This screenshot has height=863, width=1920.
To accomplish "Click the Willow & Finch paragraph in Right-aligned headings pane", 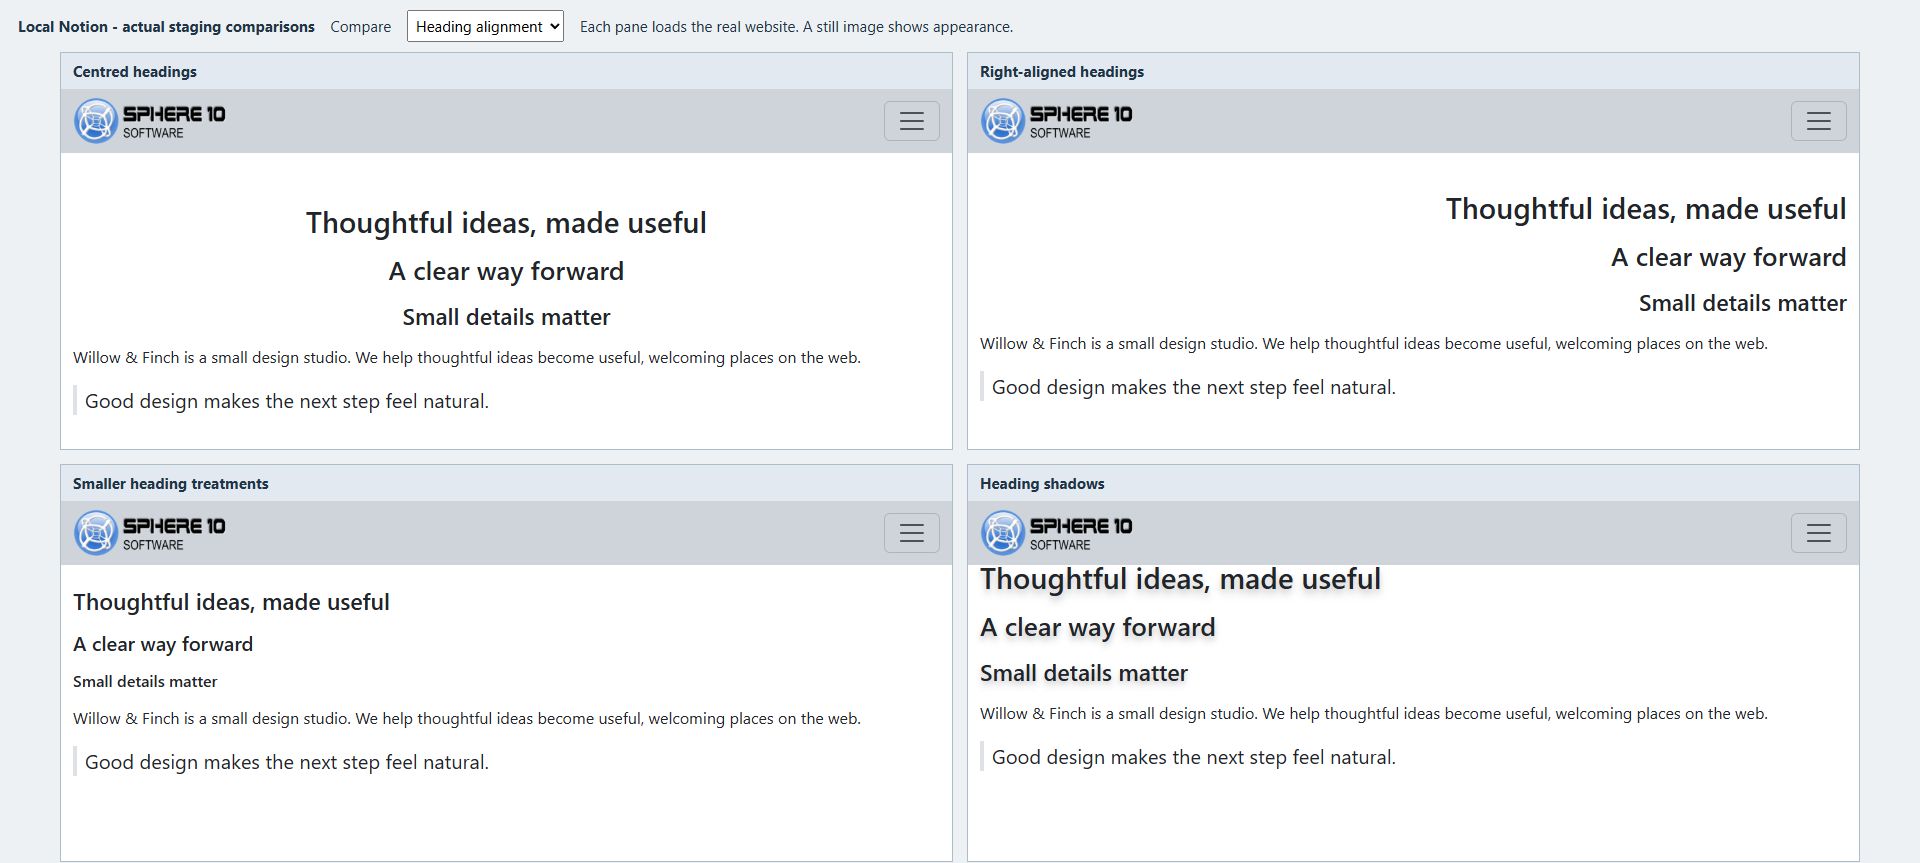I will 1374,344.
